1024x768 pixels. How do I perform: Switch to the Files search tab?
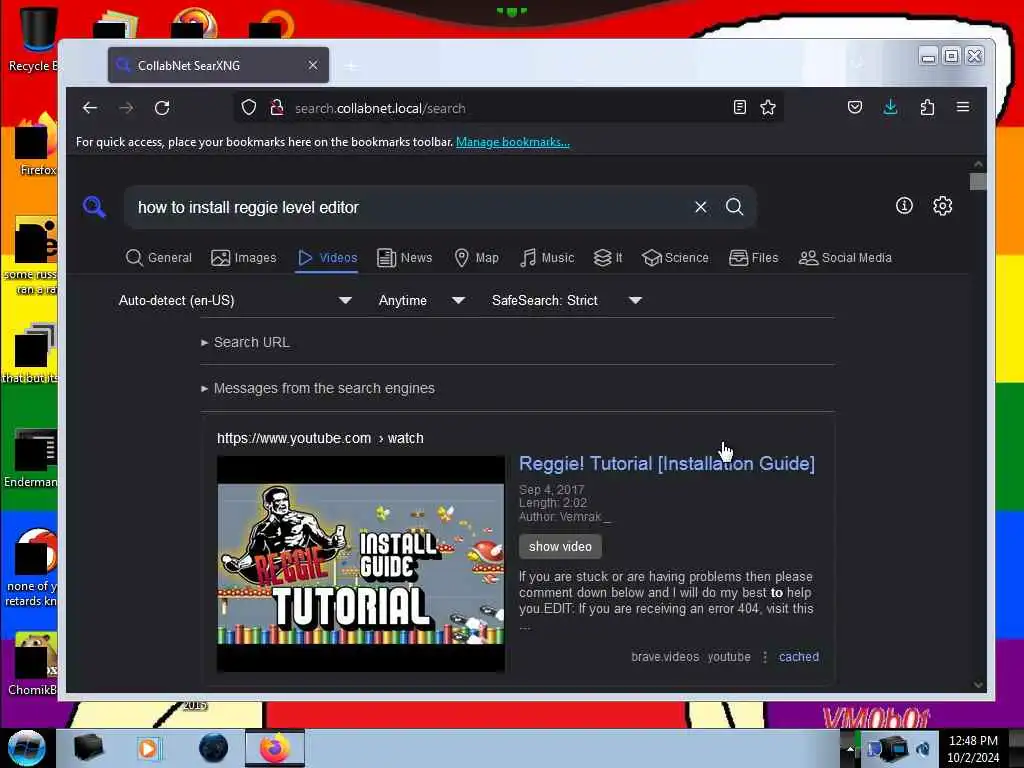(754, 258)
